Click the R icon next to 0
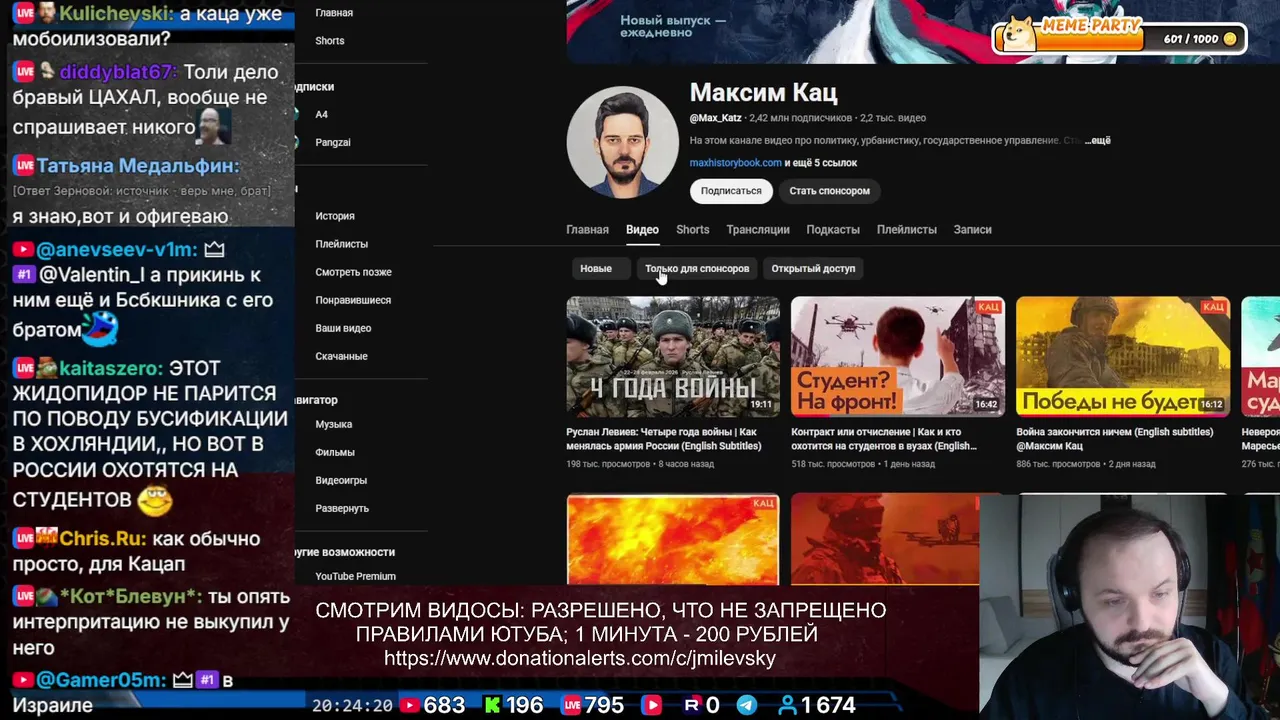The image size is (1280, 720). (691, 705)
